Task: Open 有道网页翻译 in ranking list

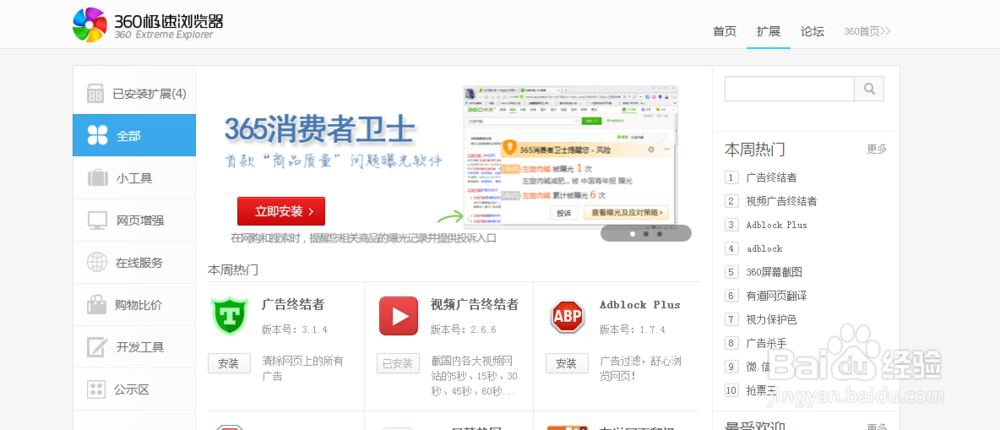Action: pos(776,295)
